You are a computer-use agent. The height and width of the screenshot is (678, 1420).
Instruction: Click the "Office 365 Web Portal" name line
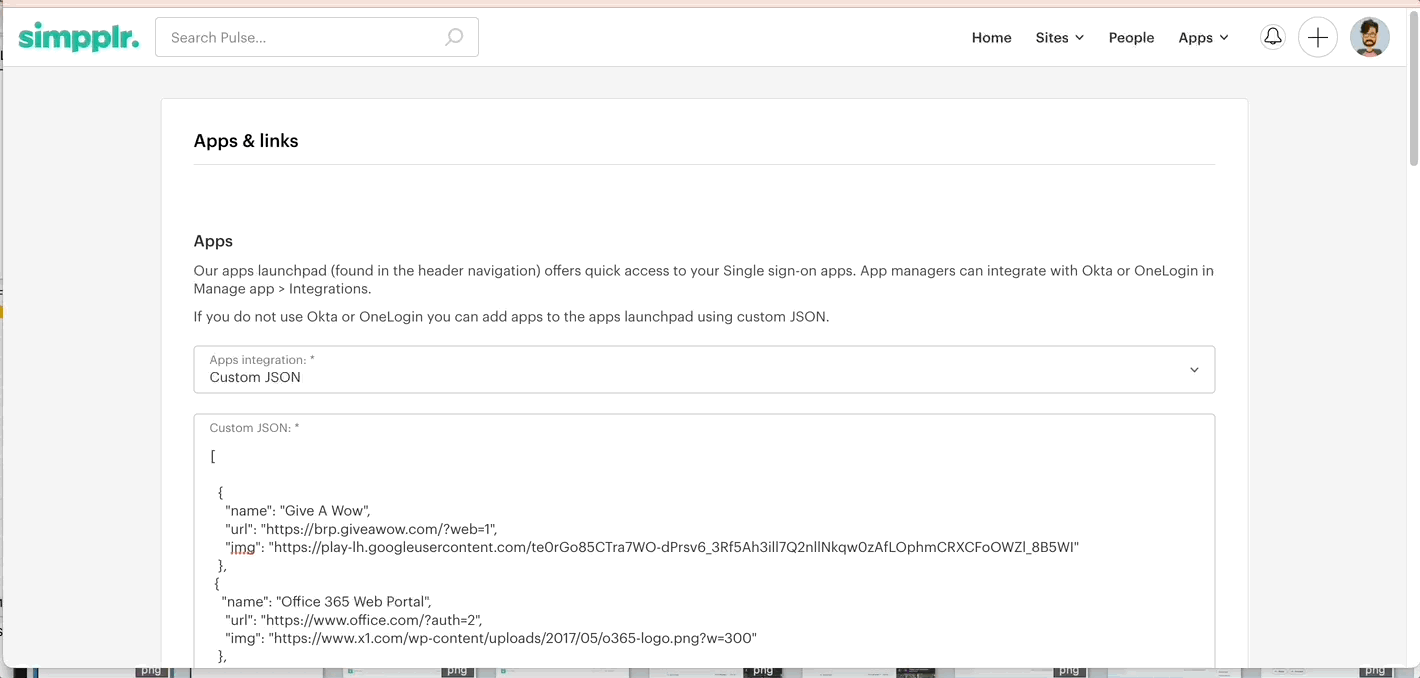326,601
